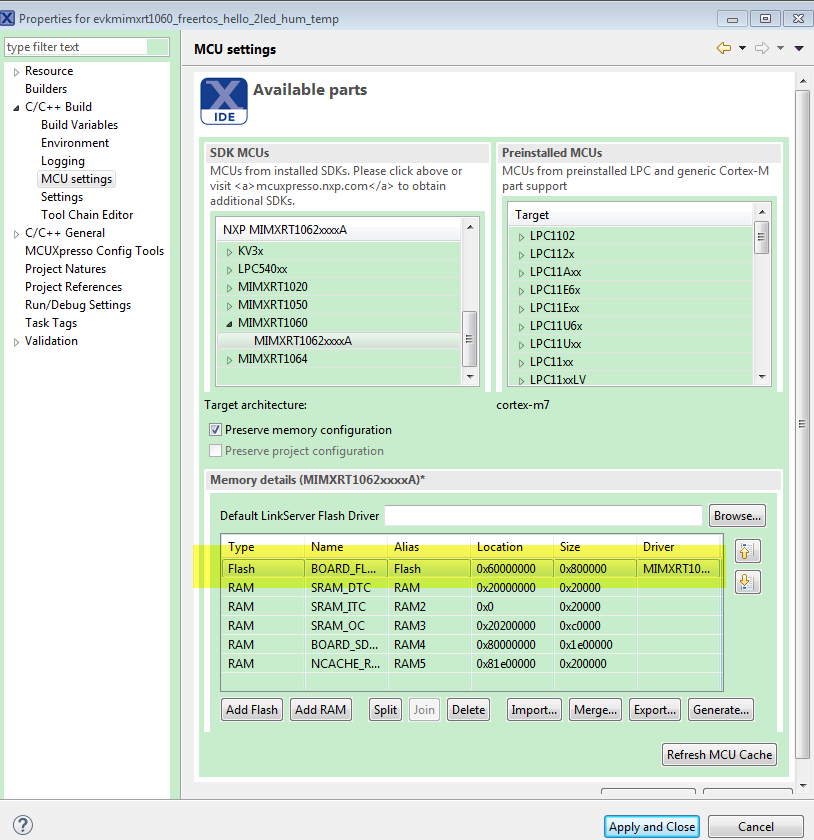The width and height of the screenshot is (814, 840).
Task: Open the back history dropdown arrow
Action: (742, 48)
